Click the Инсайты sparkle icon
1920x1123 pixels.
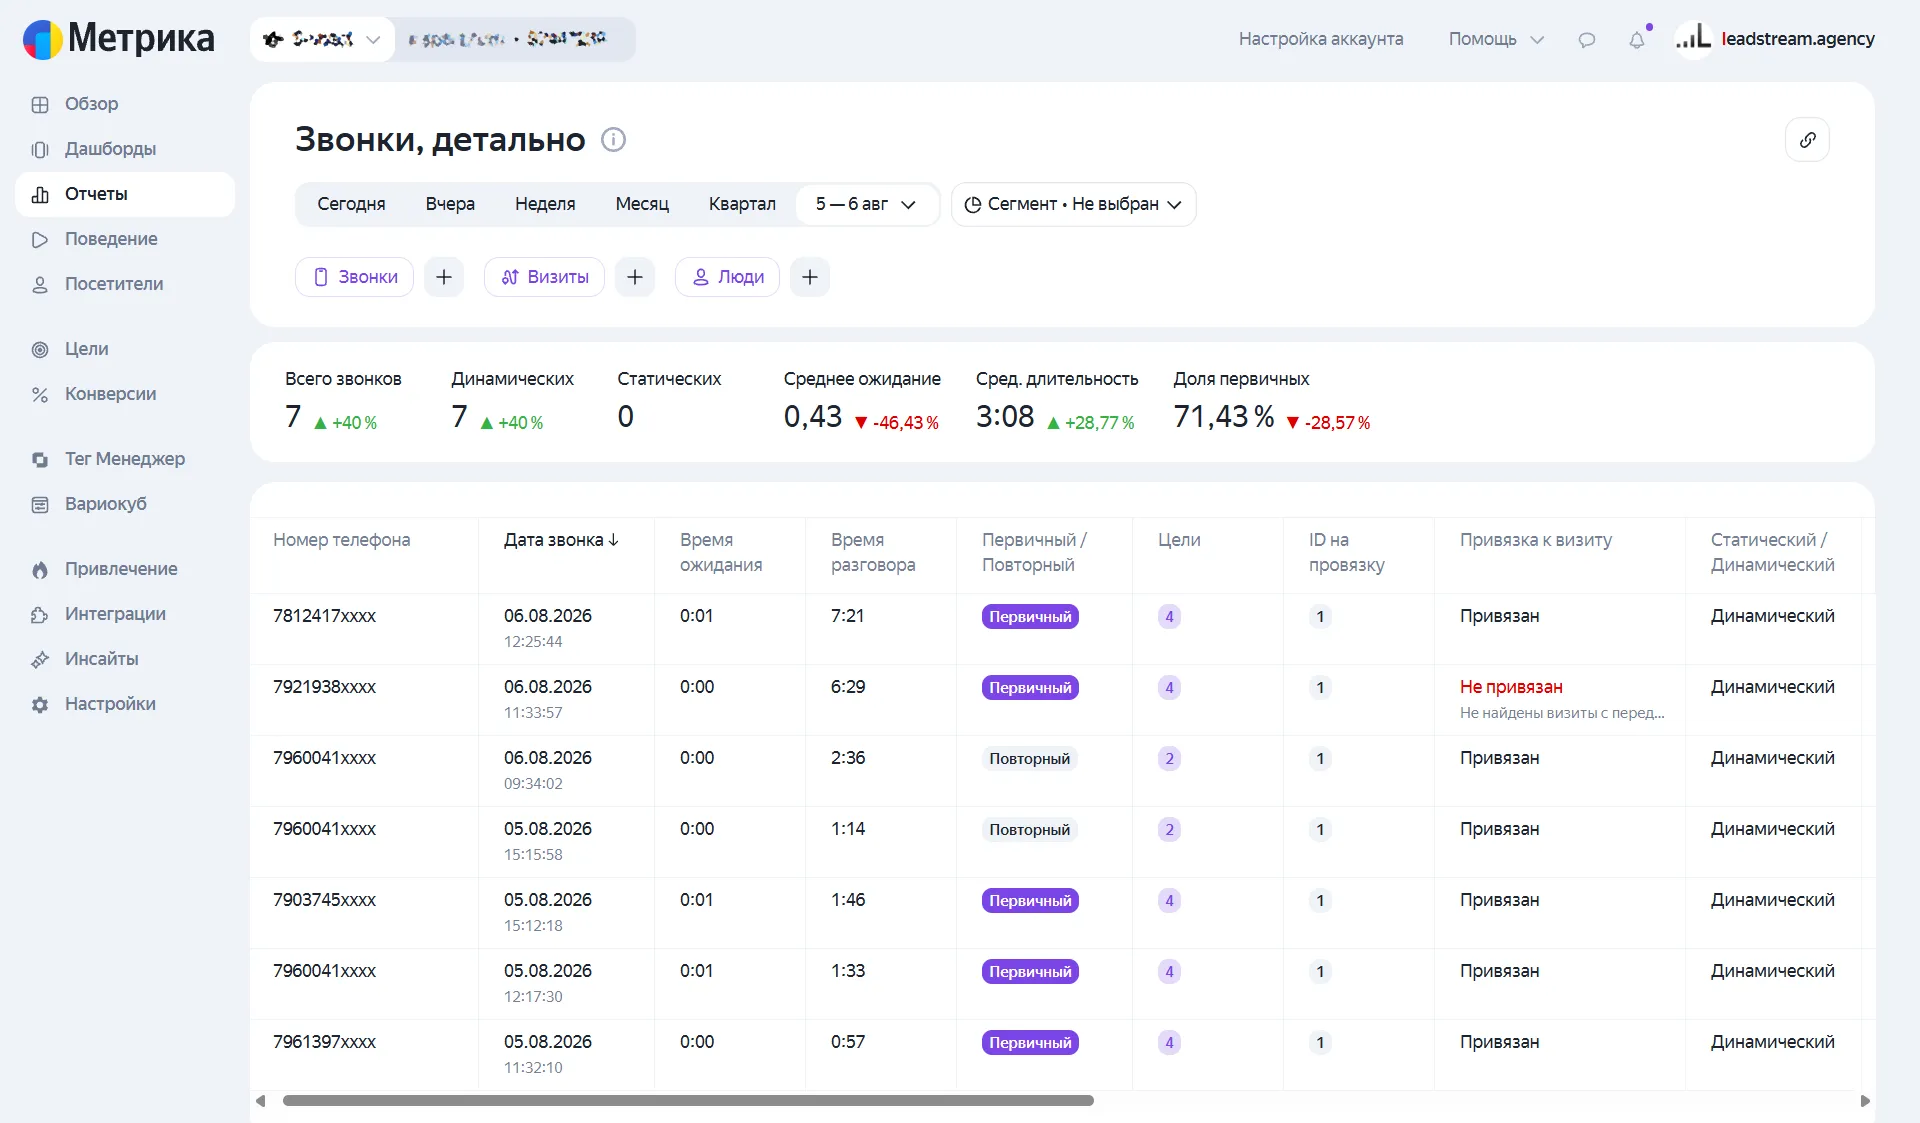(x=40, y=659)
